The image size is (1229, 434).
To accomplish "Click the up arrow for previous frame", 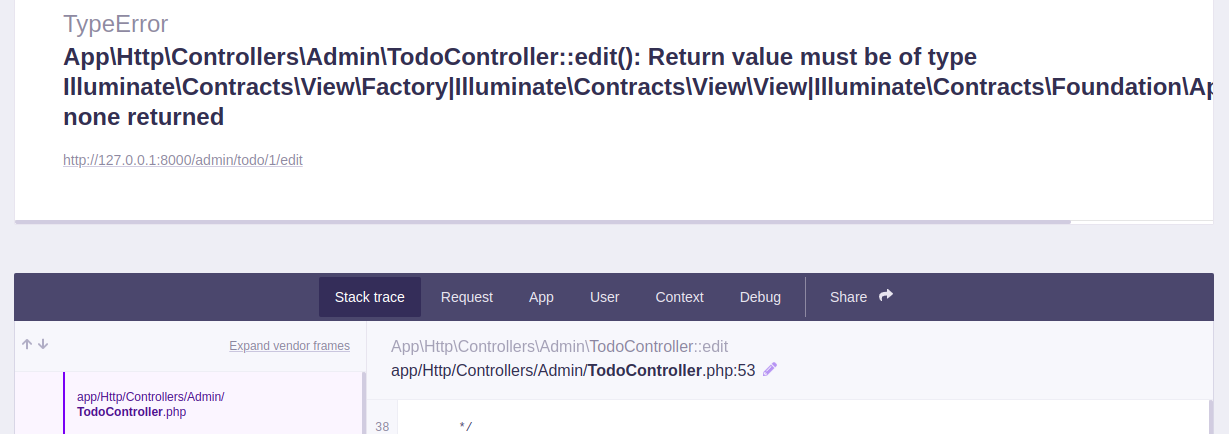I will point(27,344).
